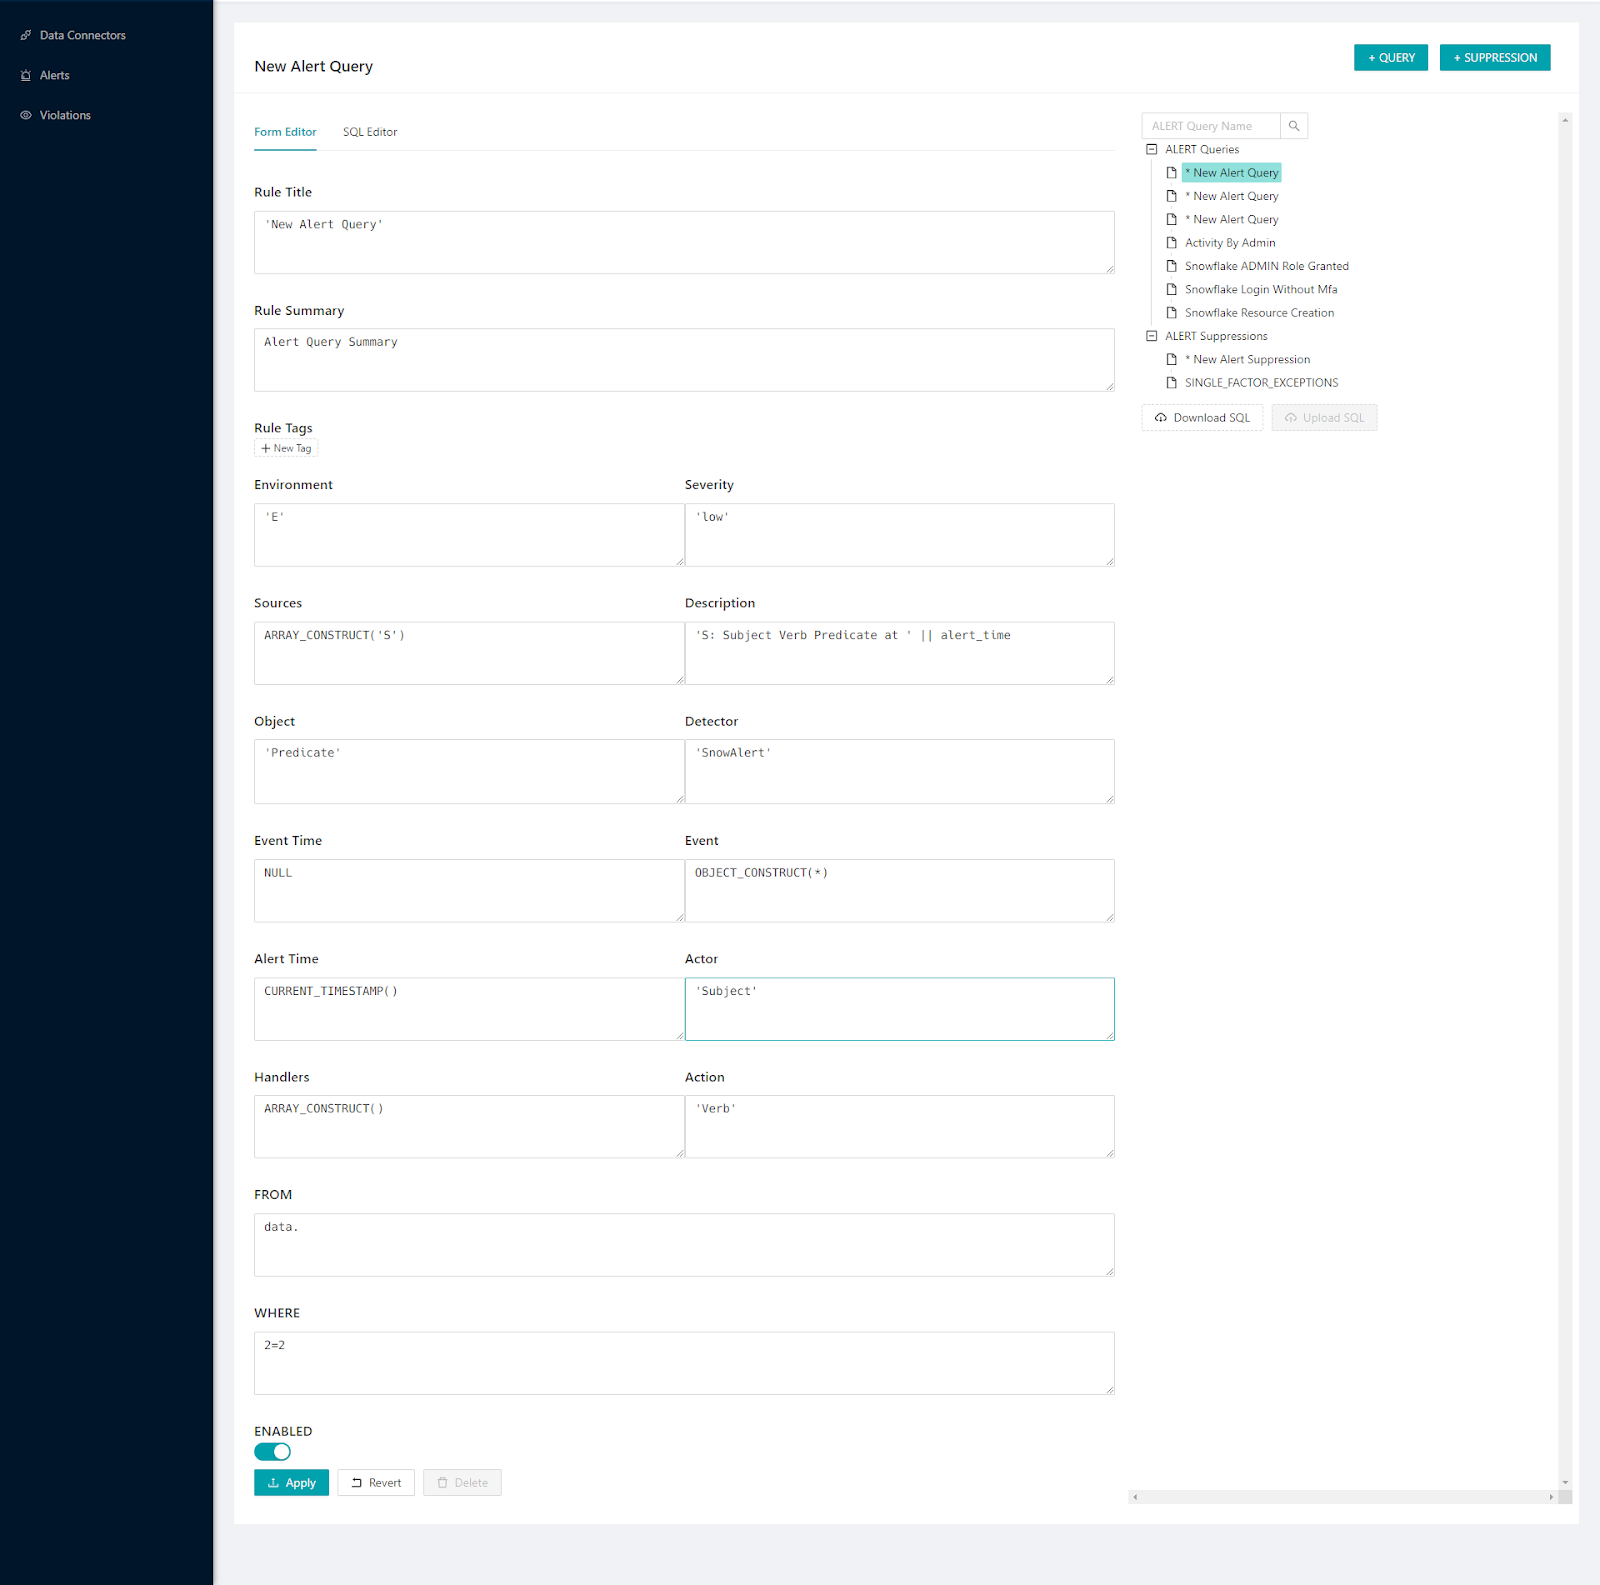Collapse the ALERT Queries tree
The image size is (1600, 1585).
coord(1152,149)
